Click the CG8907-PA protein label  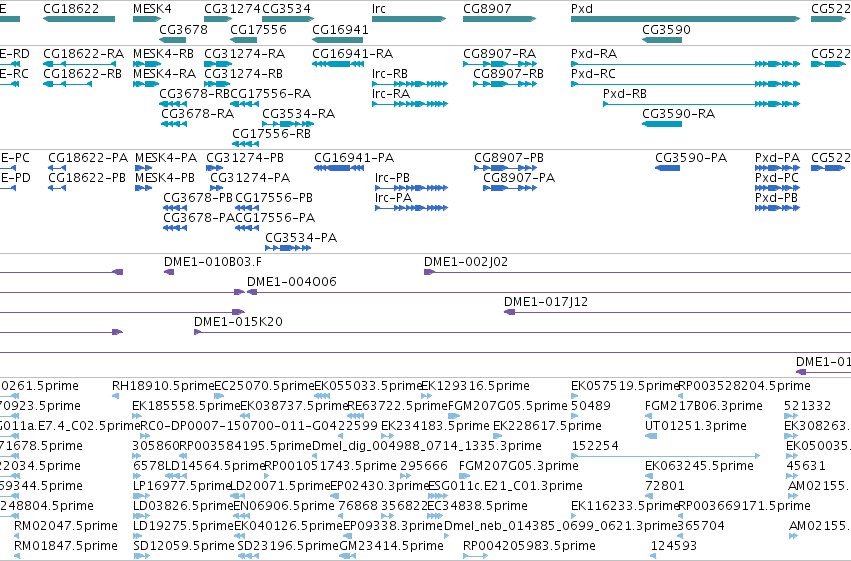(x=519, y=178)
